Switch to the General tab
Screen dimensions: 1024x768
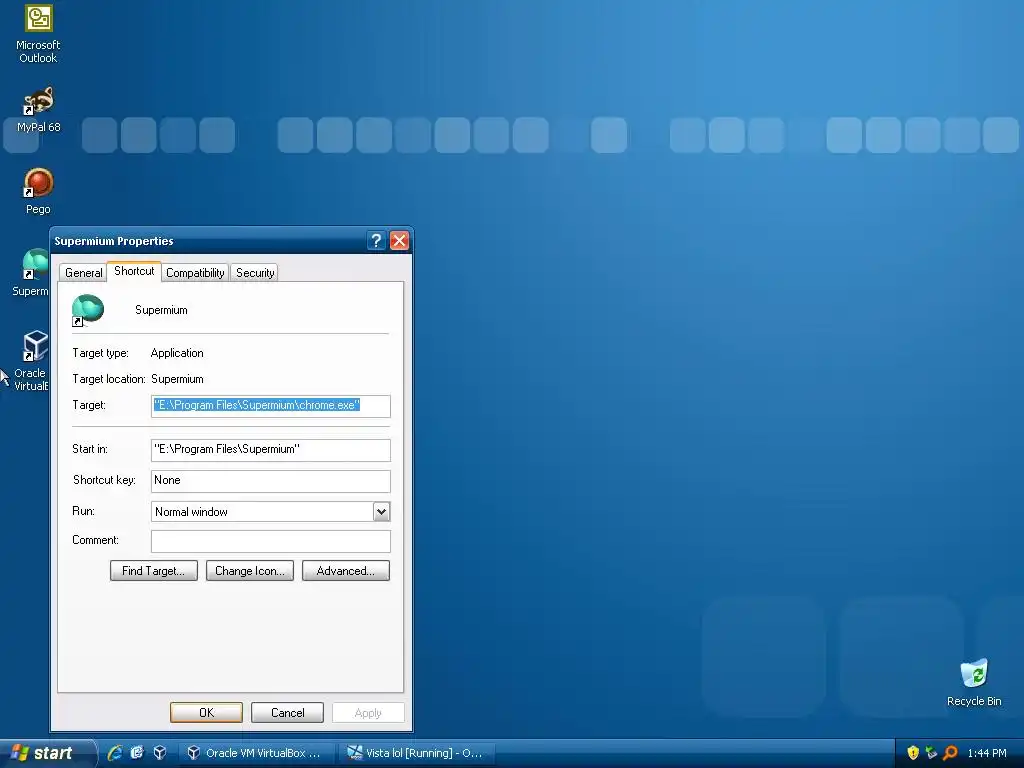(84, 273)
